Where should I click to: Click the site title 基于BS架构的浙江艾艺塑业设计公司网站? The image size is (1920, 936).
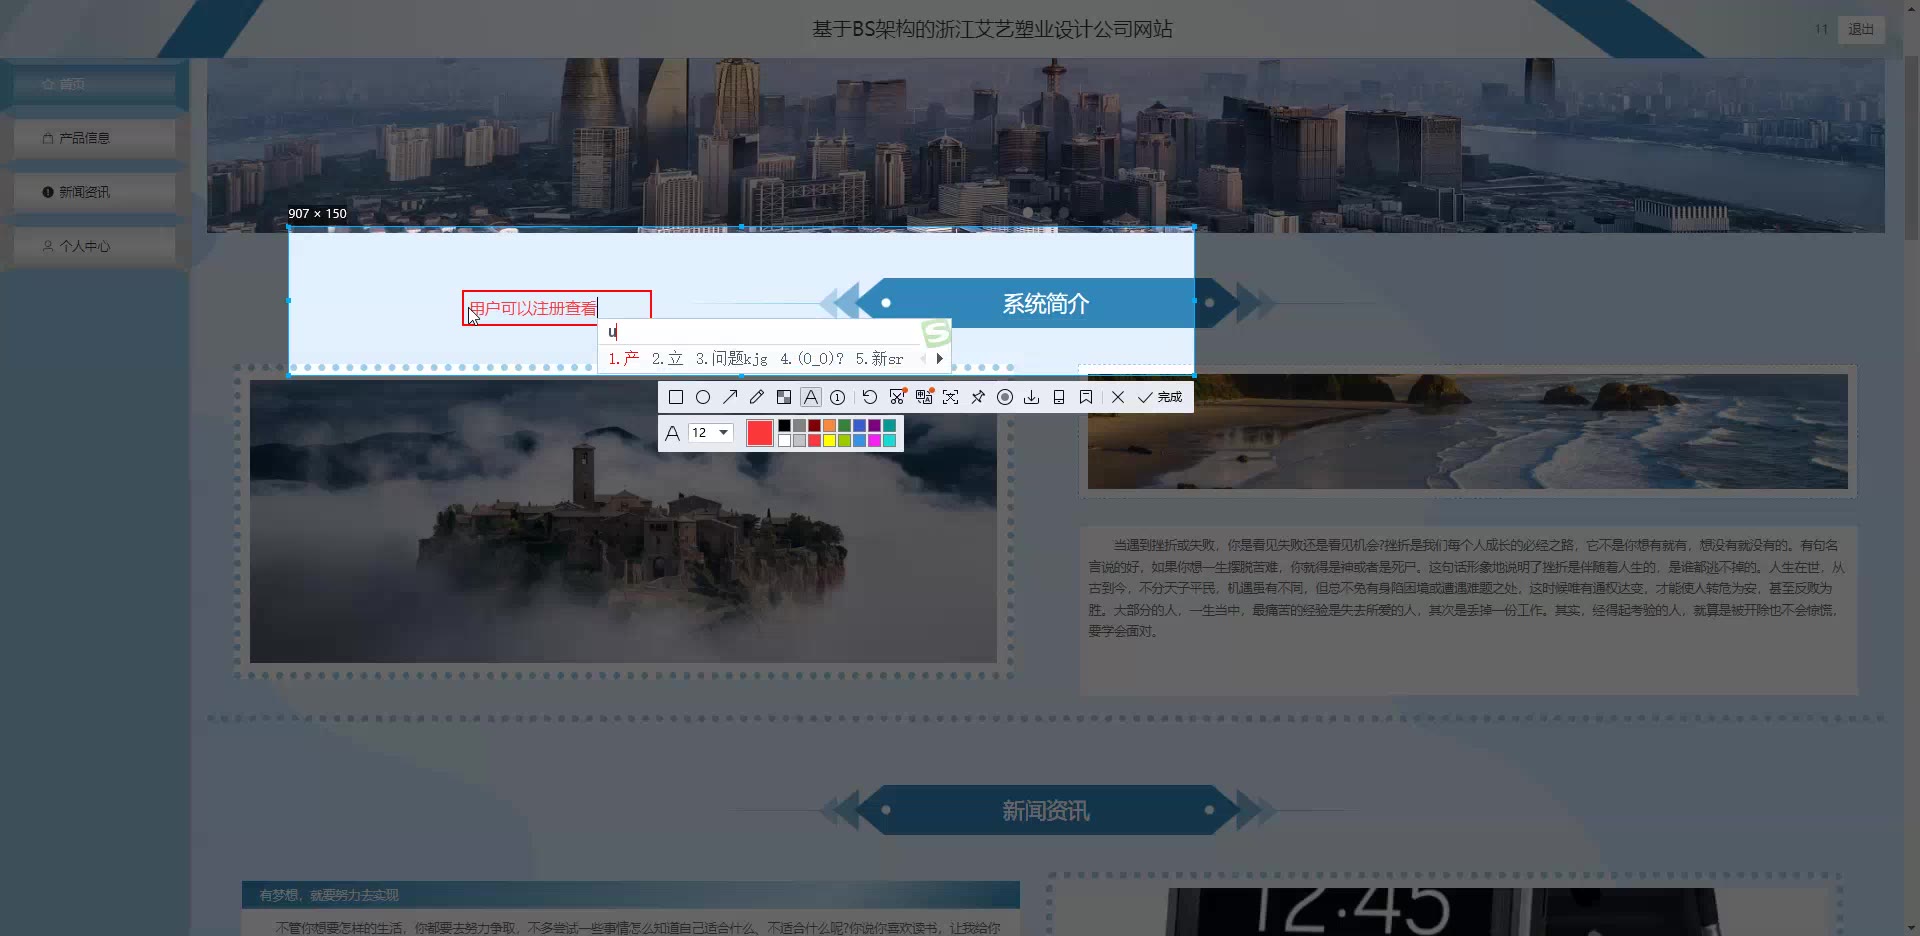click(992, 29)
